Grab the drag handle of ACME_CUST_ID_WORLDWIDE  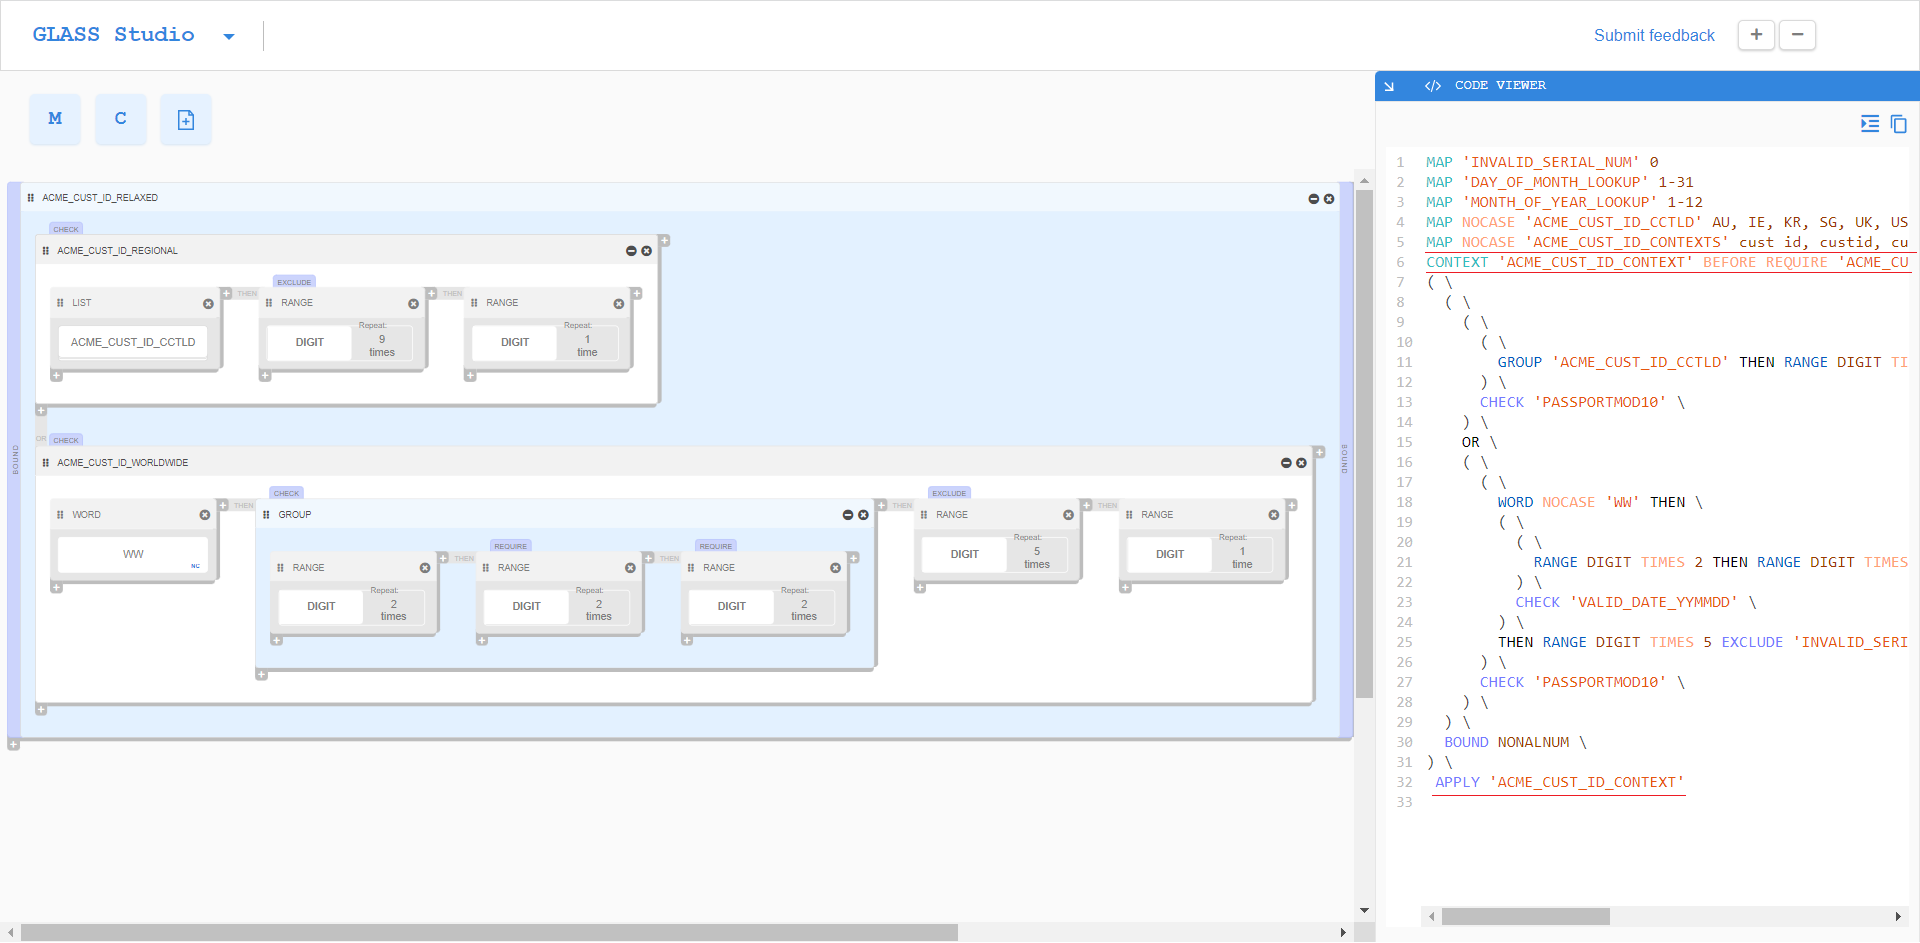pyautogui.click(x=45, y=463)
